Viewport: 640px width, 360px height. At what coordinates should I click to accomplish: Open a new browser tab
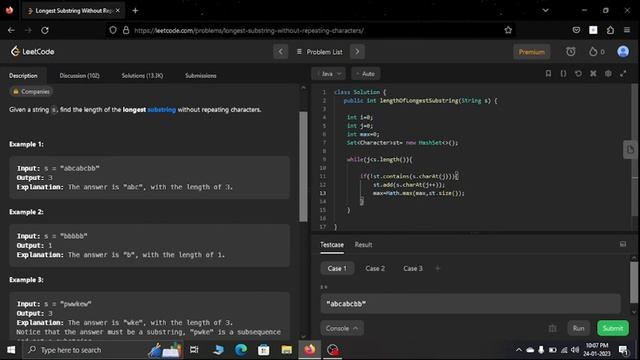135,11
